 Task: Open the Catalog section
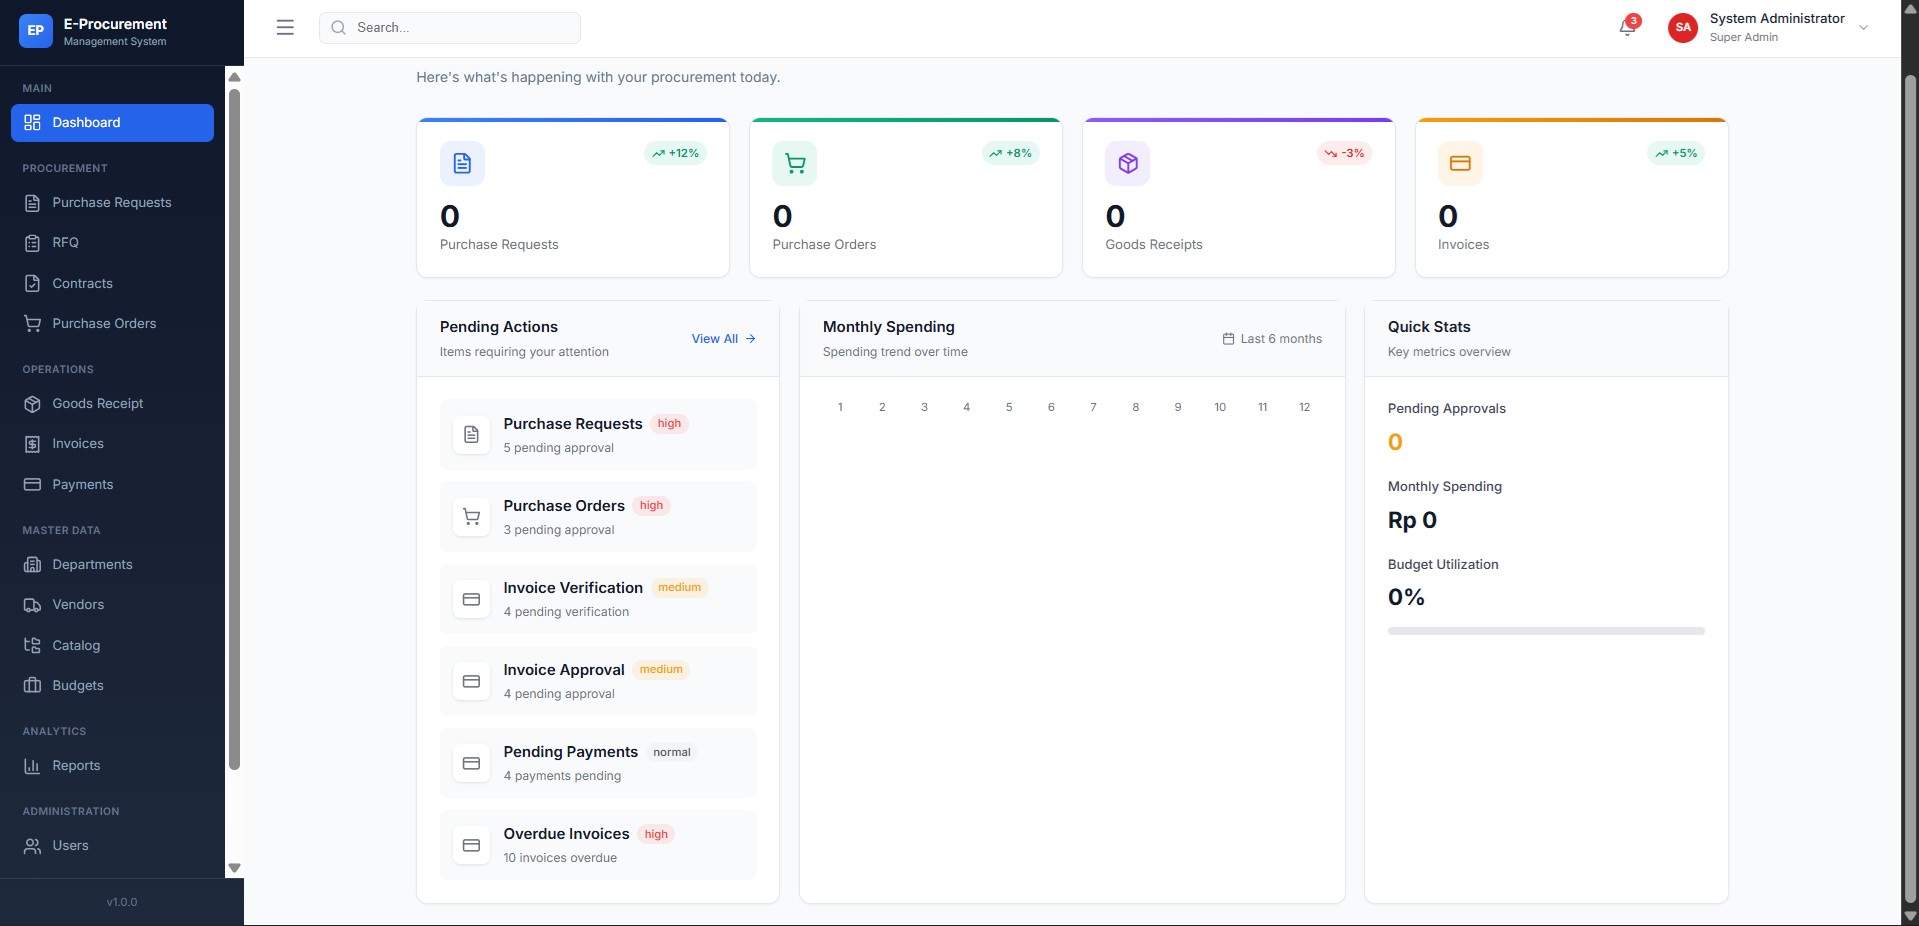[75, 645]
